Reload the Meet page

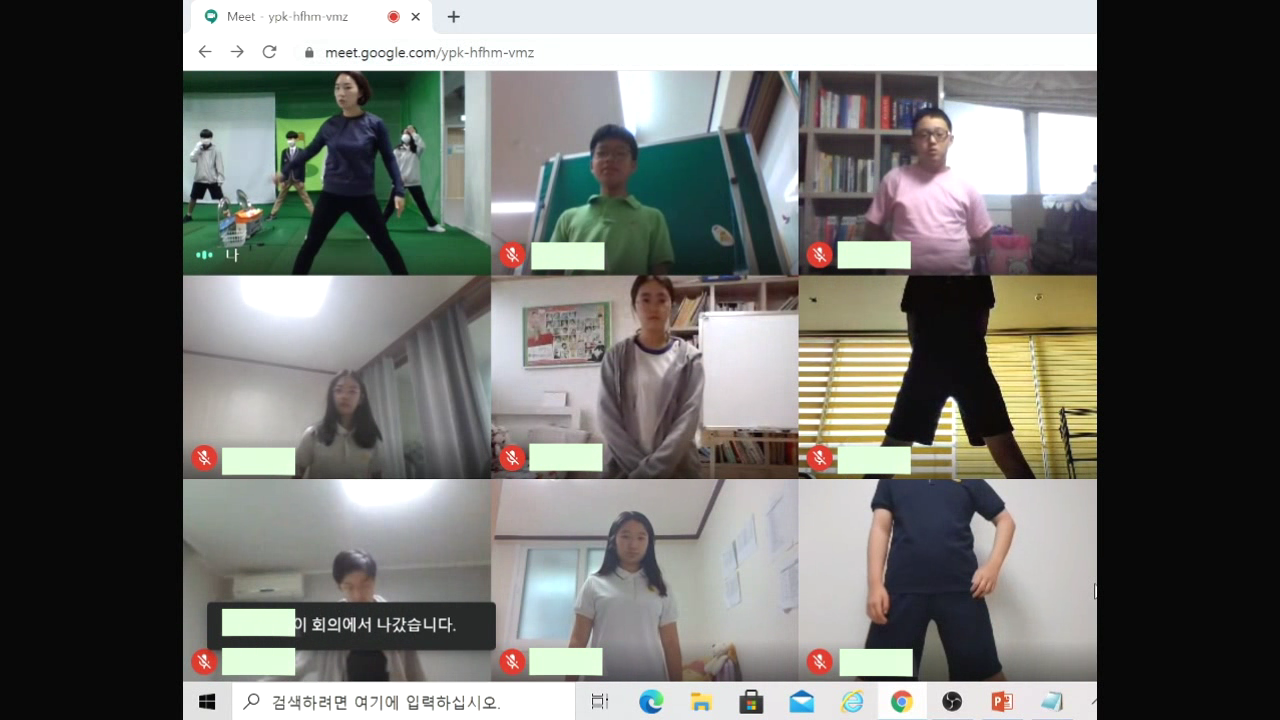pyautogui.click(x=269, y=52)
